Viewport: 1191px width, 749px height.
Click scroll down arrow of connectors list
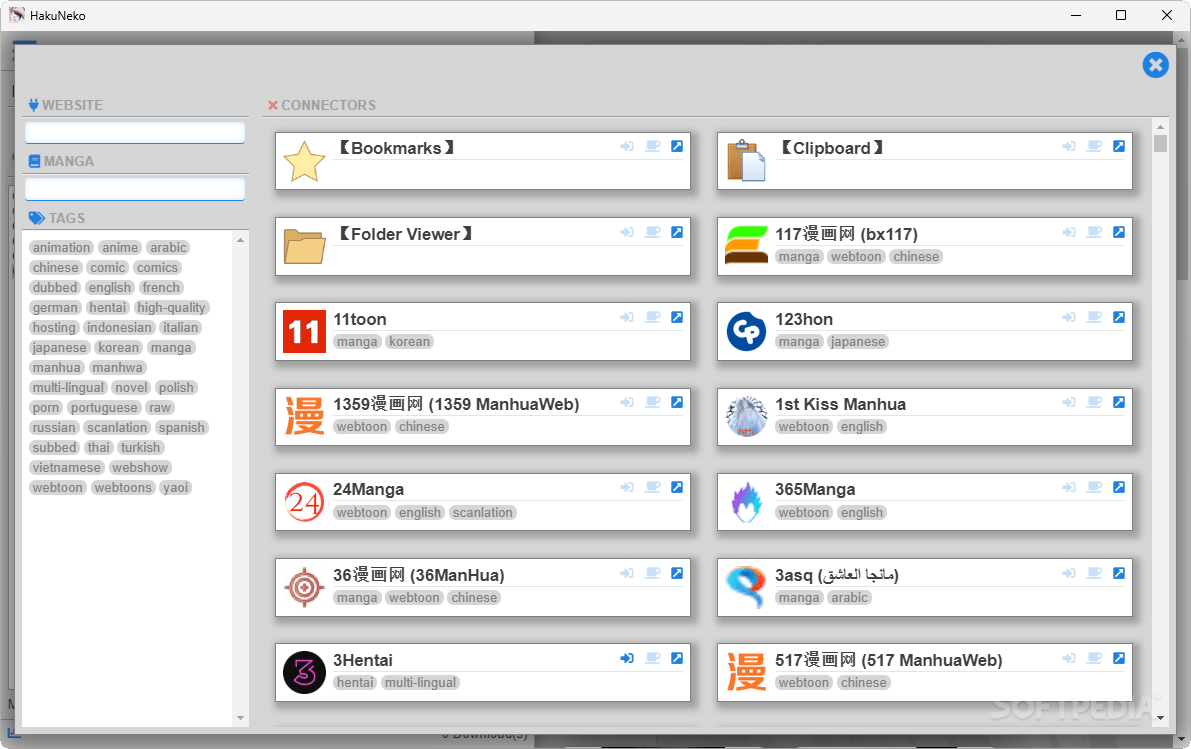pyautogui.click(x=1160, y=717)
